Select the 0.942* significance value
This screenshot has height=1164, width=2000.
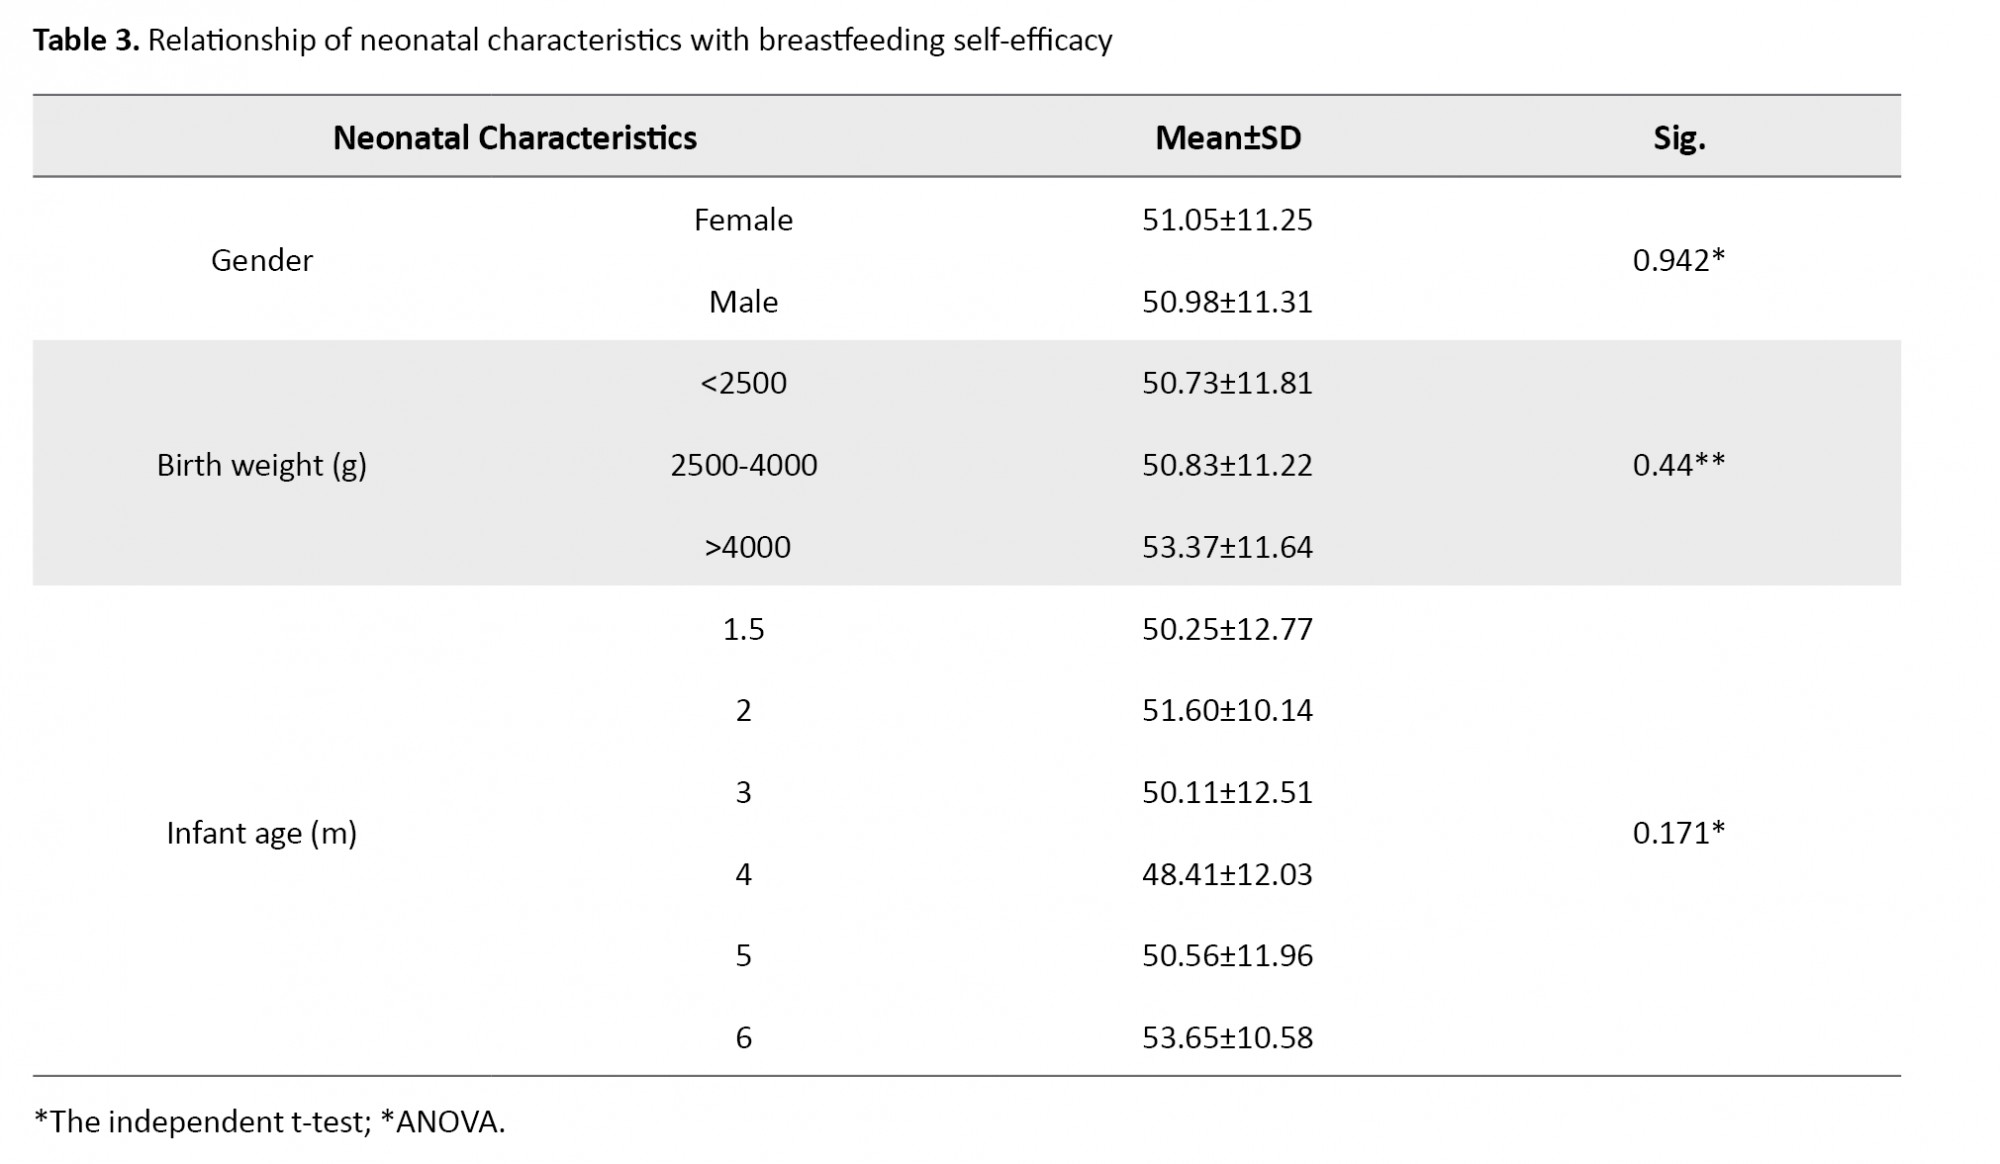pos(1678,260)
